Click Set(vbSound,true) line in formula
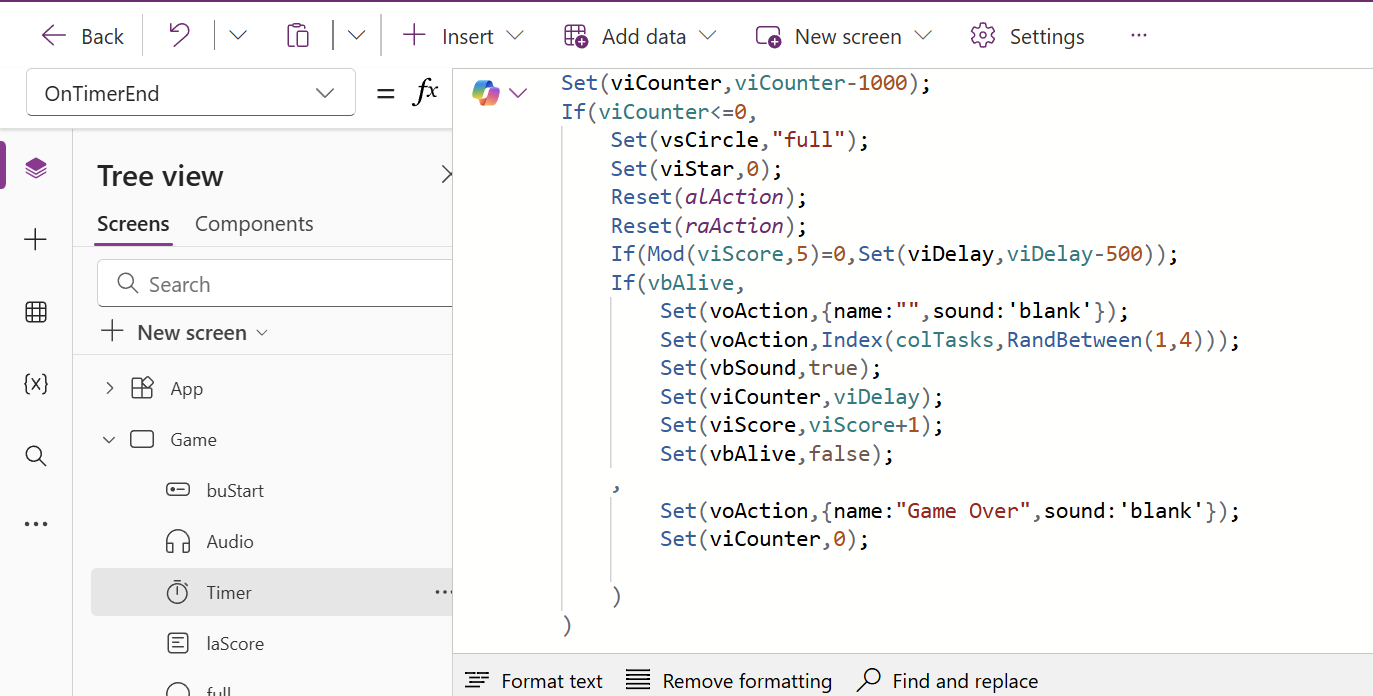Viewport: 1373px width, 696px height. (x=771, y=368)
